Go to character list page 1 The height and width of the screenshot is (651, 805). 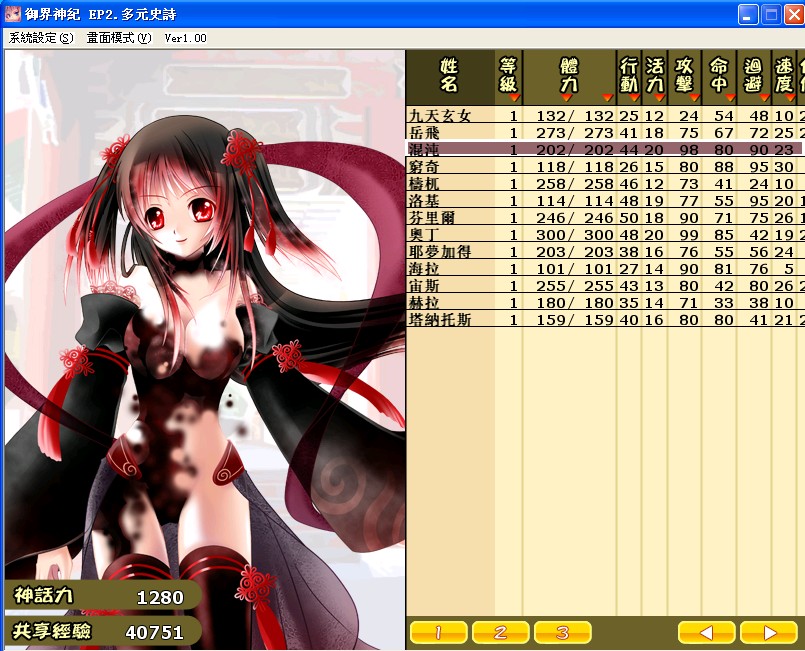coord(439,632)
